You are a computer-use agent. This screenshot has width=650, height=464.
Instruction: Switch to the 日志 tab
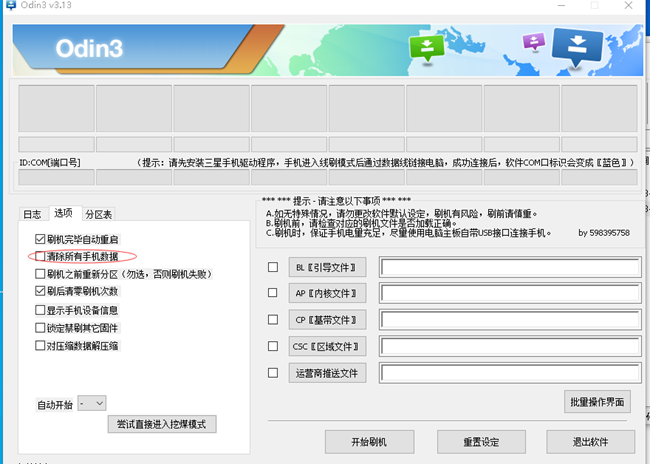tap(32, 214)
